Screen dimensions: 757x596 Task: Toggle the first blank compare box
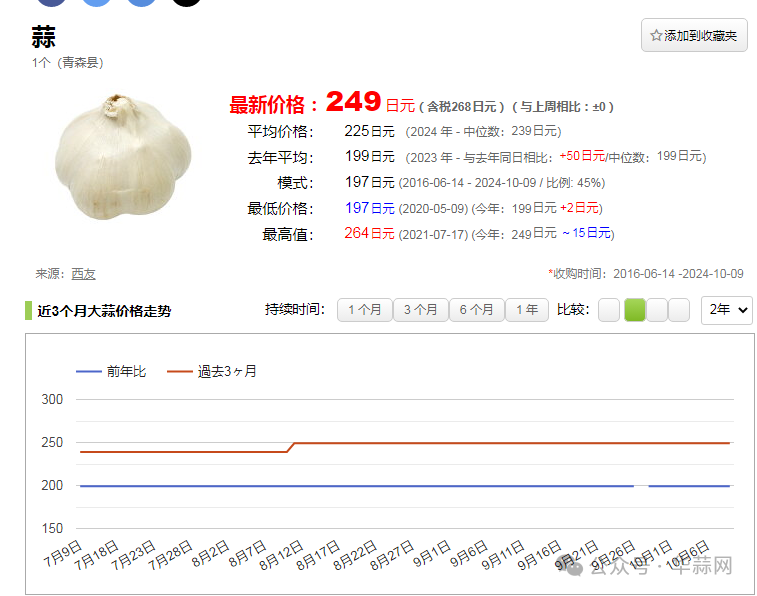click(x=609, y=310)
